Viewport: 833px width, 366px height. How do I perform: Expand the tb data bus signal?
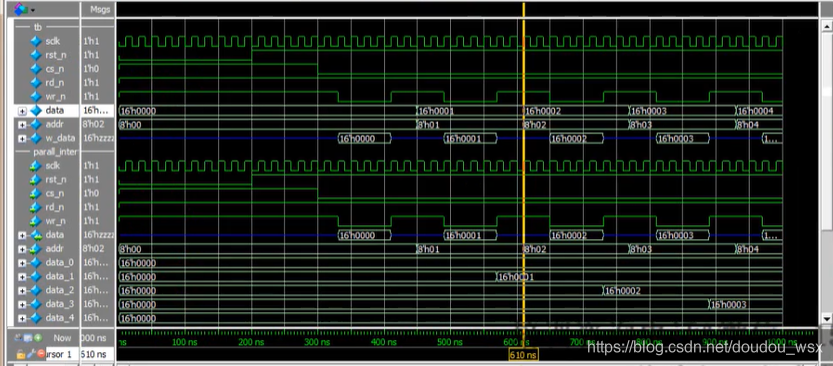(22, 111)
